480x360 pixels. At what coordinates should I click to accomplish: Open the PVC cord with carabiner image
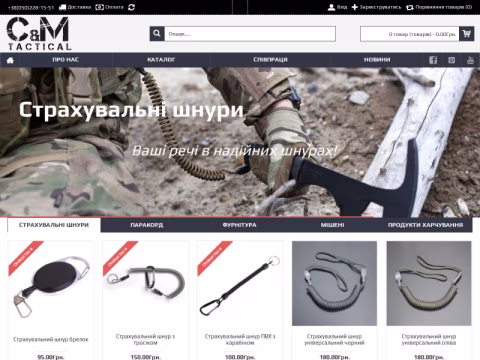(240, 283)
